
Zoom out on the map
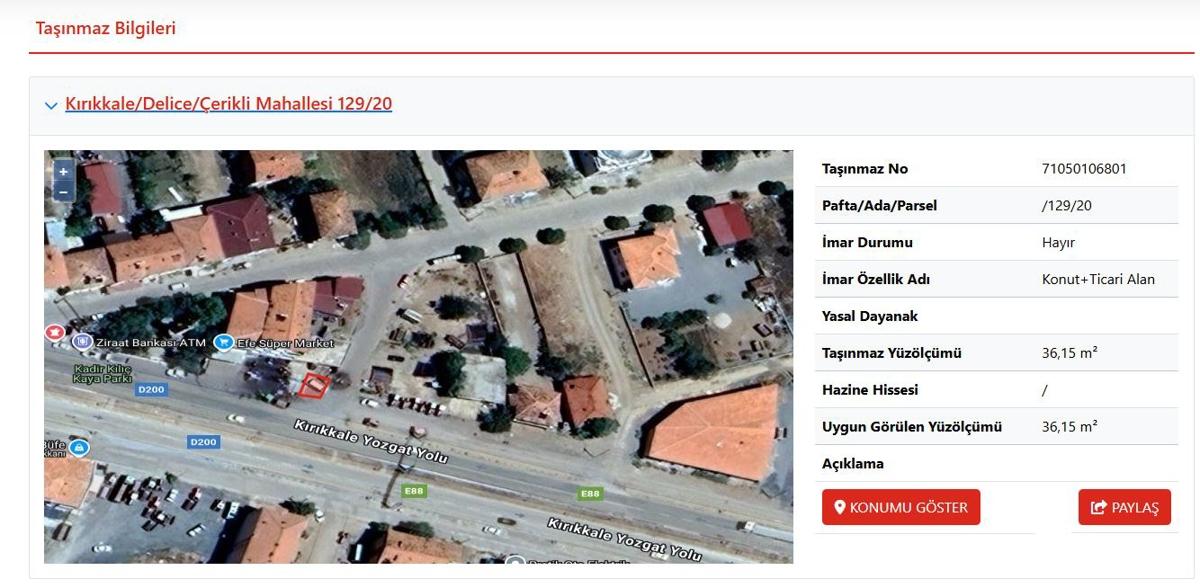click(63, 191)
